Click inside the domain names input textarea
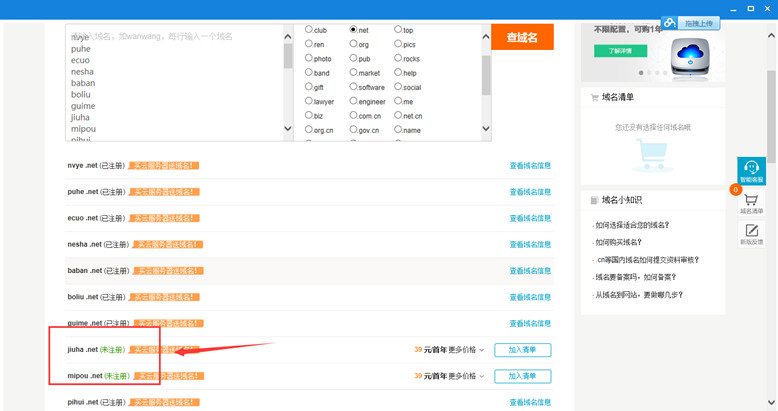Viewport: 778px width, 411px height. point(175,80)
